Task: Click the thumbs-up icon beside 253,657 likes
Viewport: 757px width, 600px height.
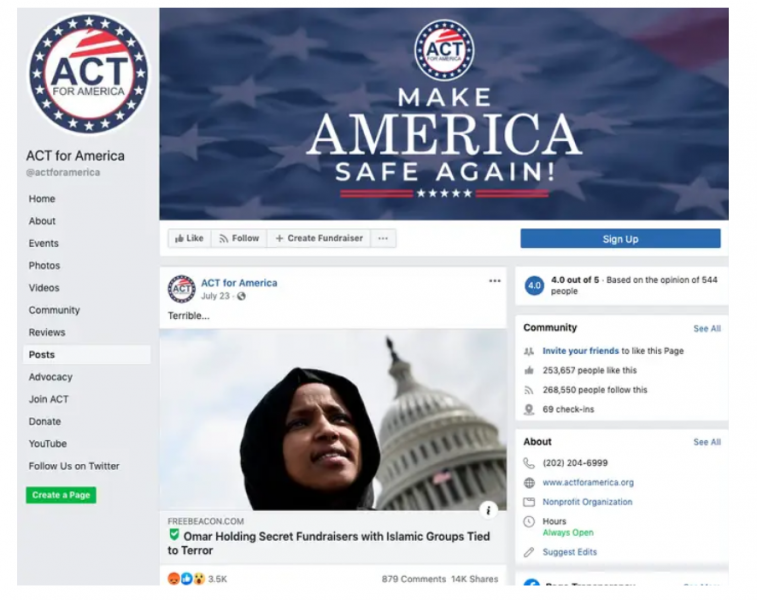Action: click(x=529, y=371)
